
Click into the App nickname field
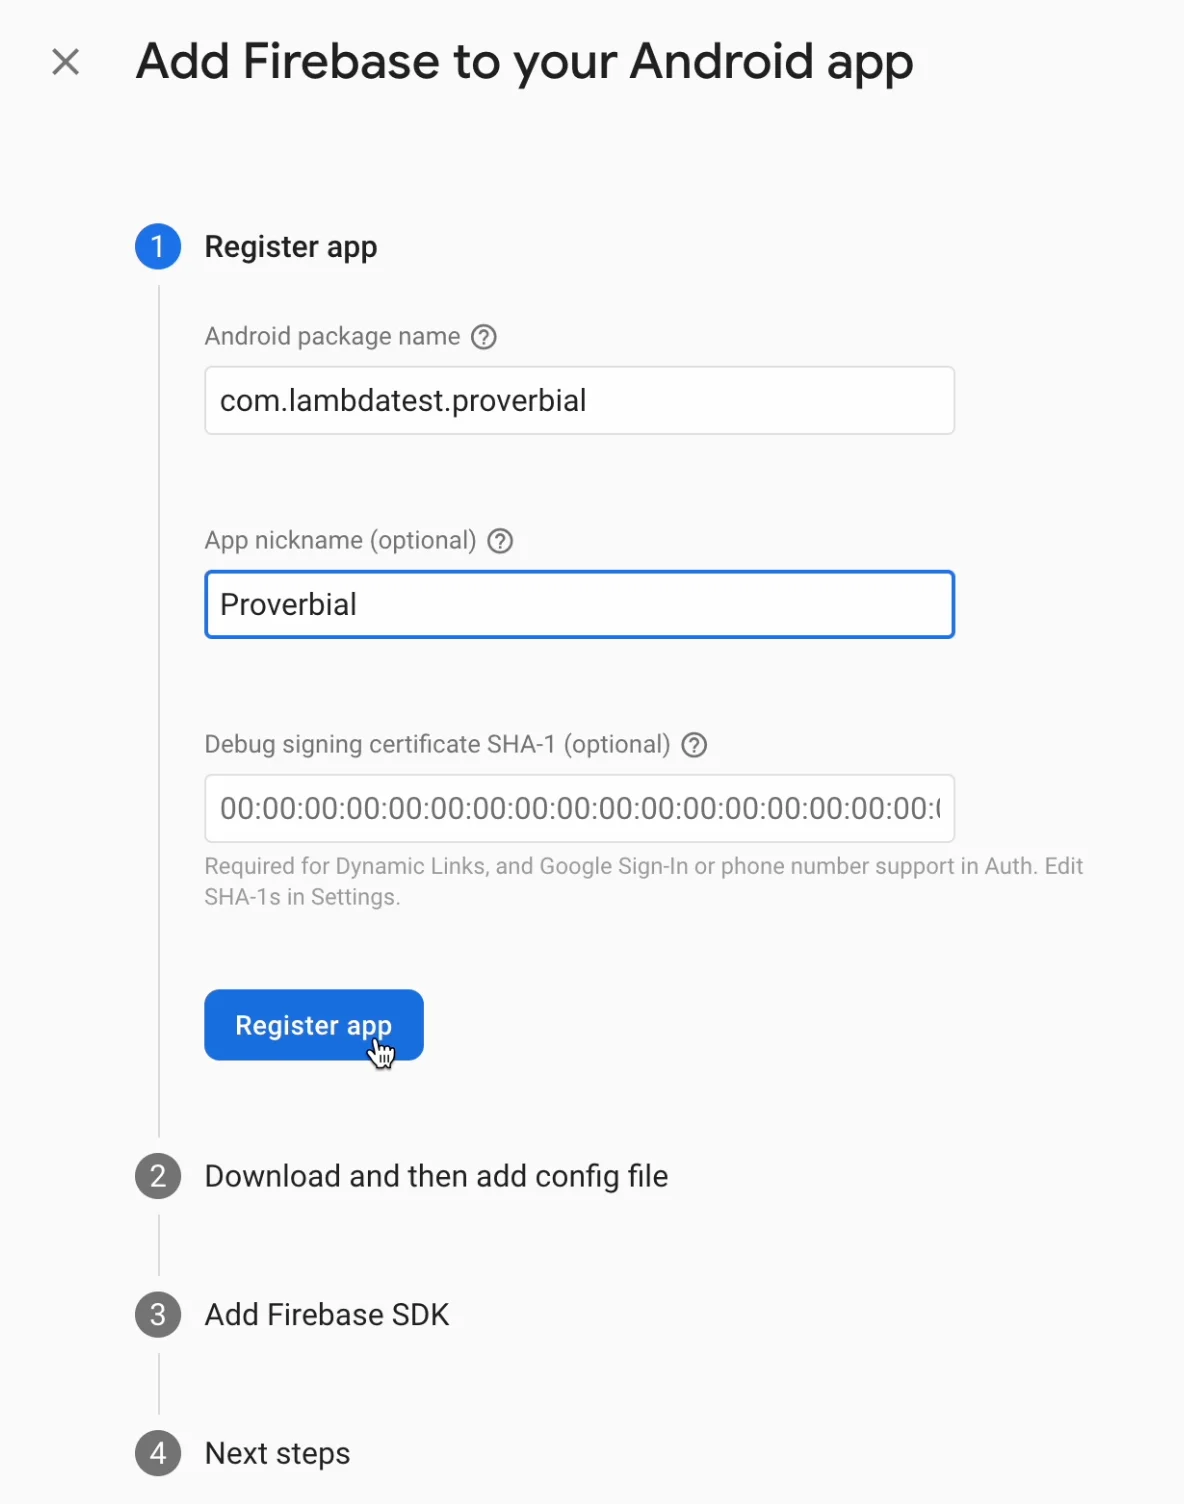(x=579, y=605)
